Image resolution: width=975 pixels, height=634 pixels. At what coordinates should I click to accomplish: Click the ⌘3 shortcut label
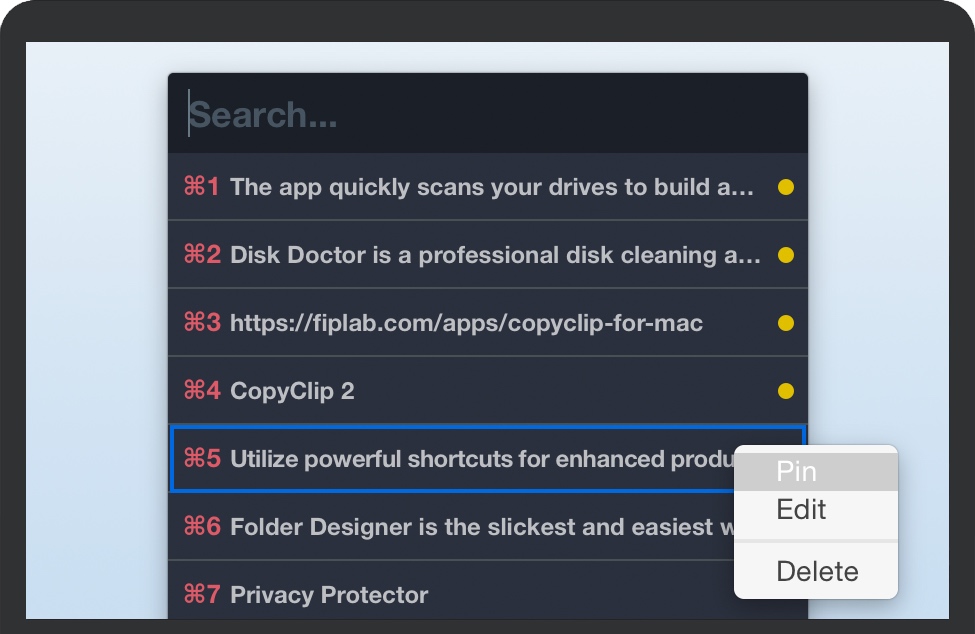click(202, 323)
